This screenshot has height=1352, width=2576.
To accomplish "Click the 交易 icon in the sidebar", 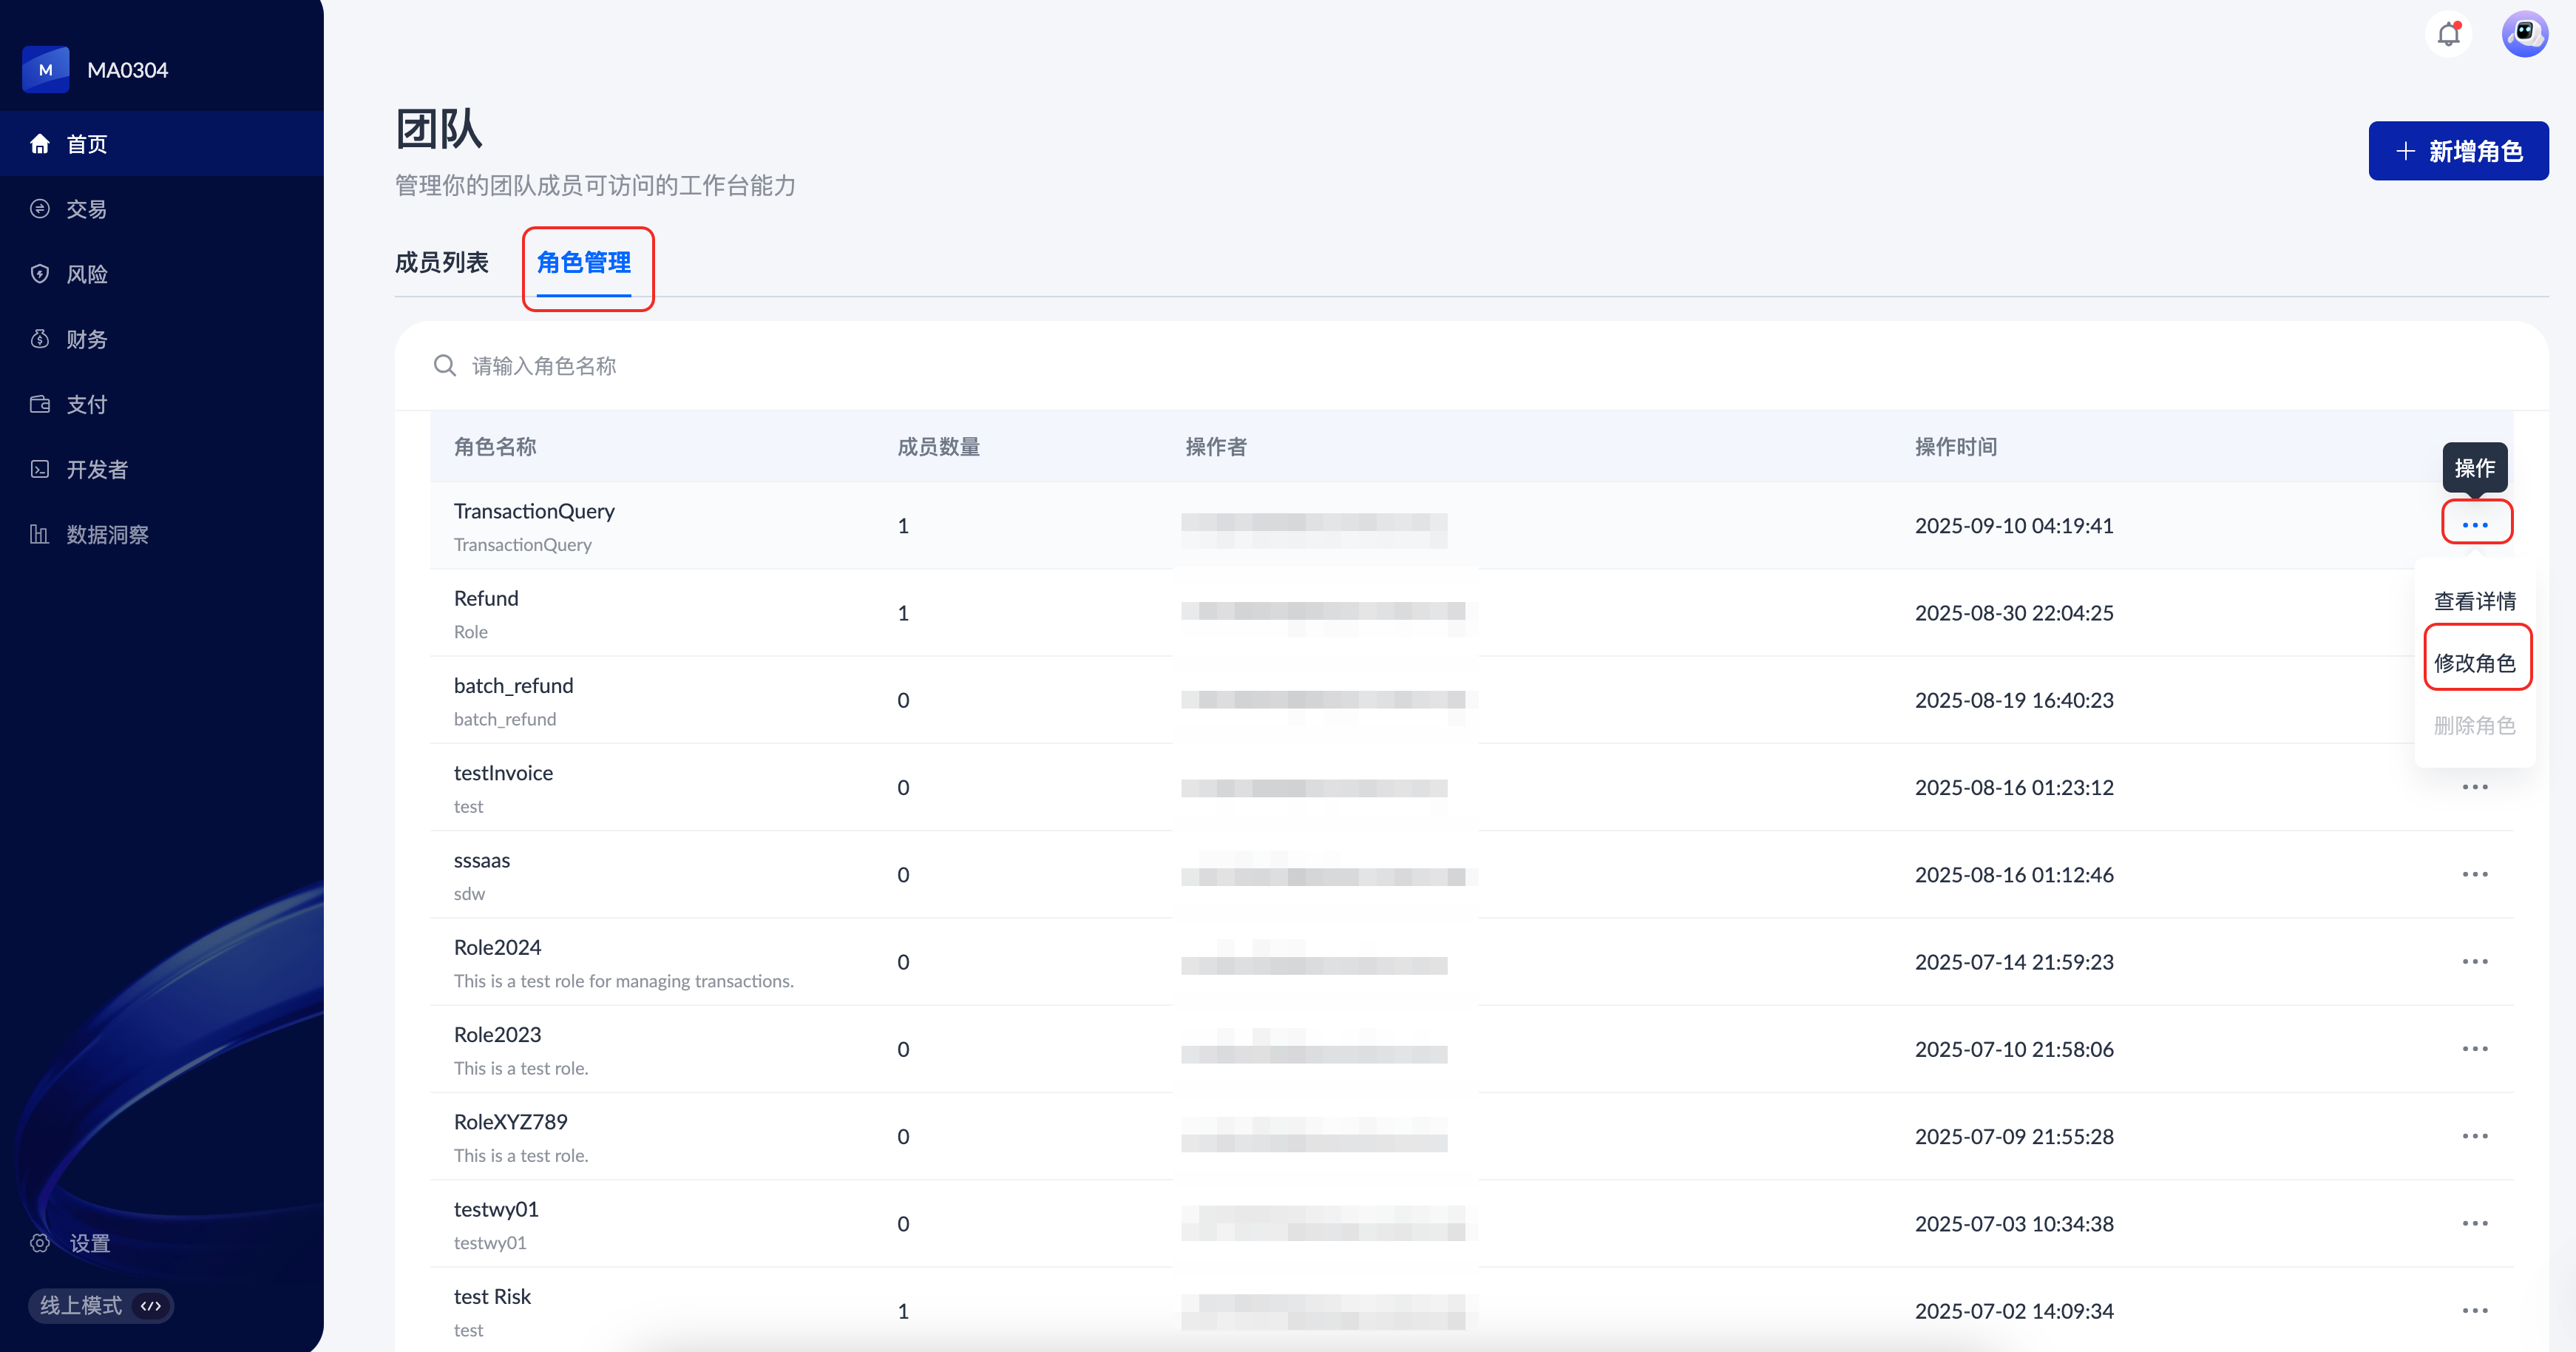I will [x=40, y=209].
